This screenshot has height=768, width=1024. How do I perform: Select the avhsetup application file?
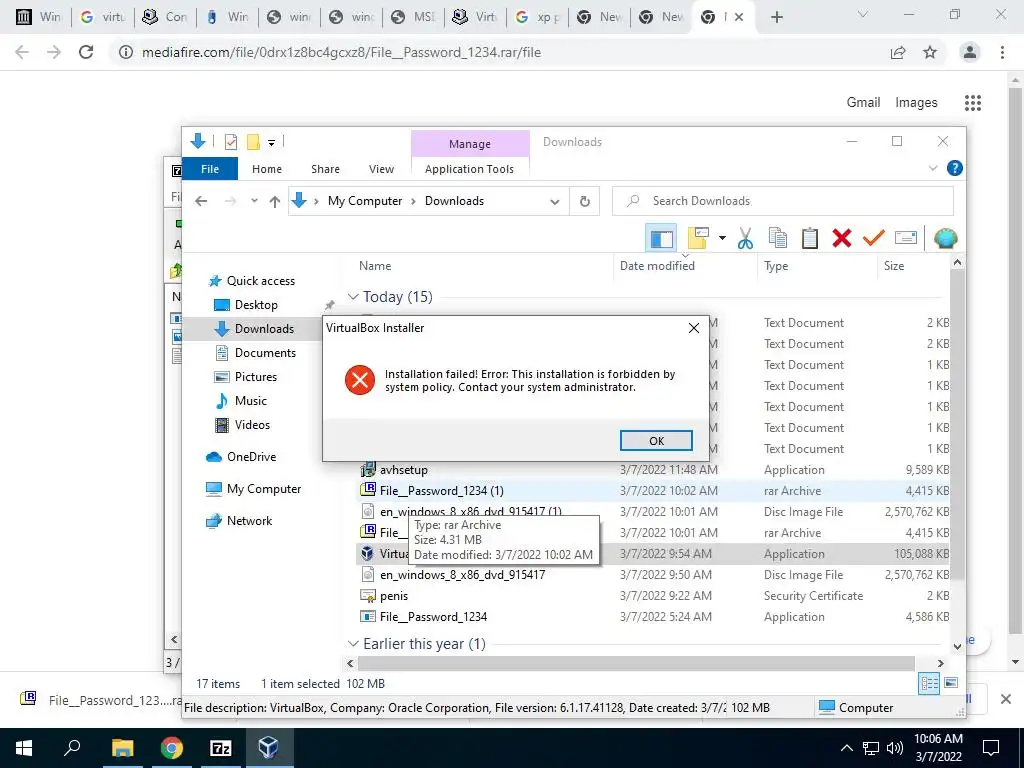coord(404,470)
